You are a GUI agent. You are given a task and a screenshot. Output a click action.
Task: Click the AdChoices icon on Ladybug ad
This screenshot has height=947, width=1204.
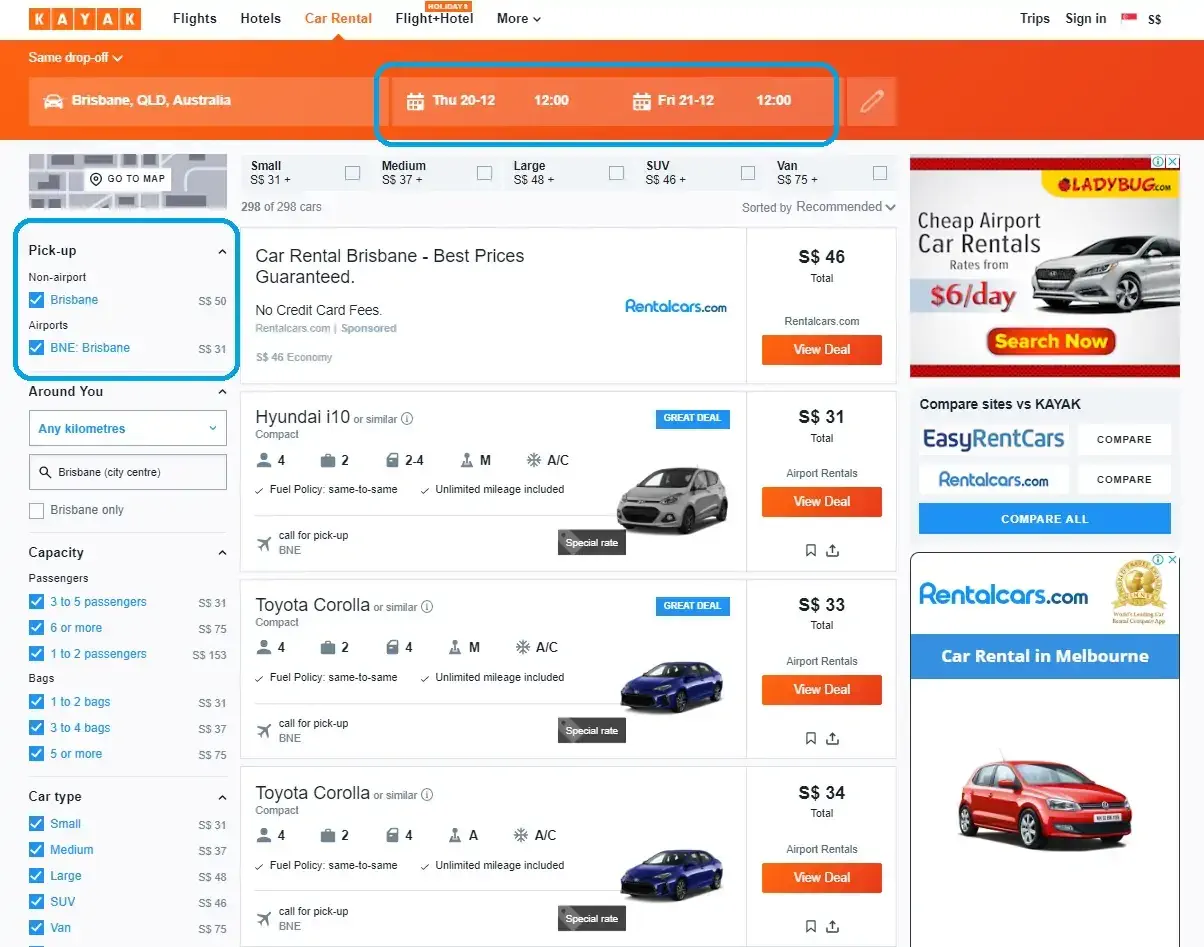point(1158,162)
